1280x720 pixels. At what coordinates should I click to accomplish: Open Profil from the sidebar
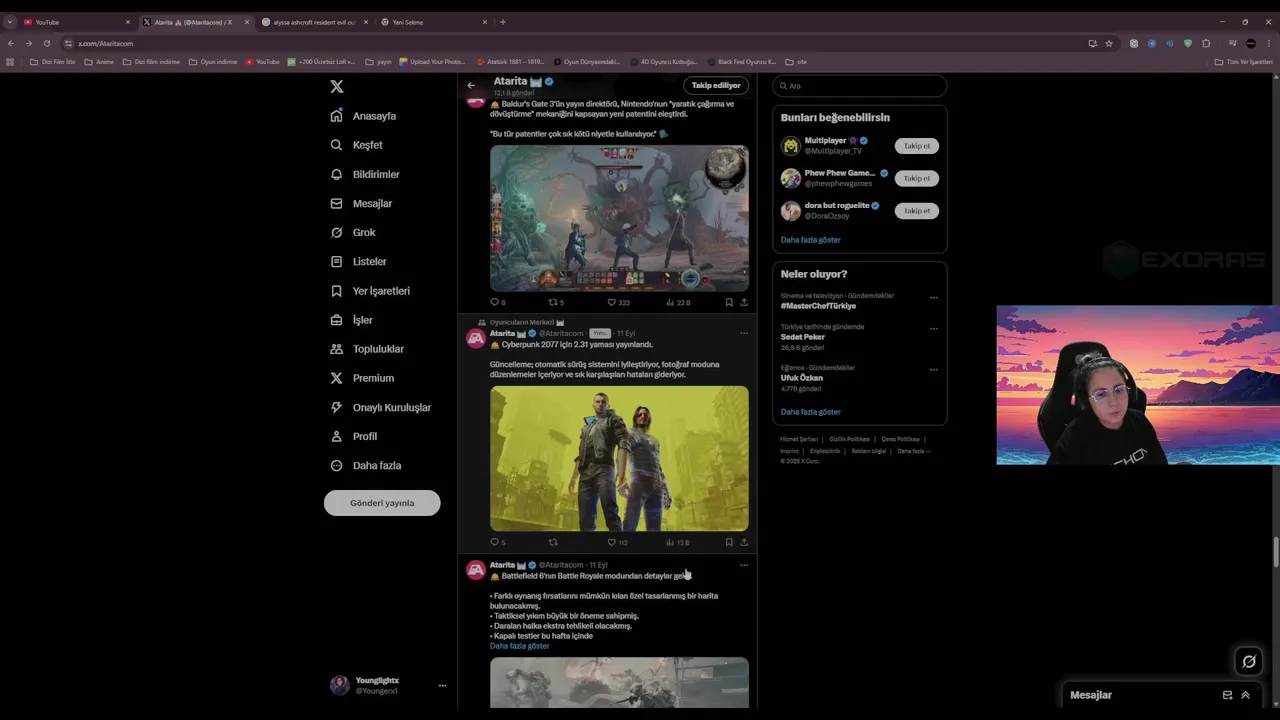[354, 436]
